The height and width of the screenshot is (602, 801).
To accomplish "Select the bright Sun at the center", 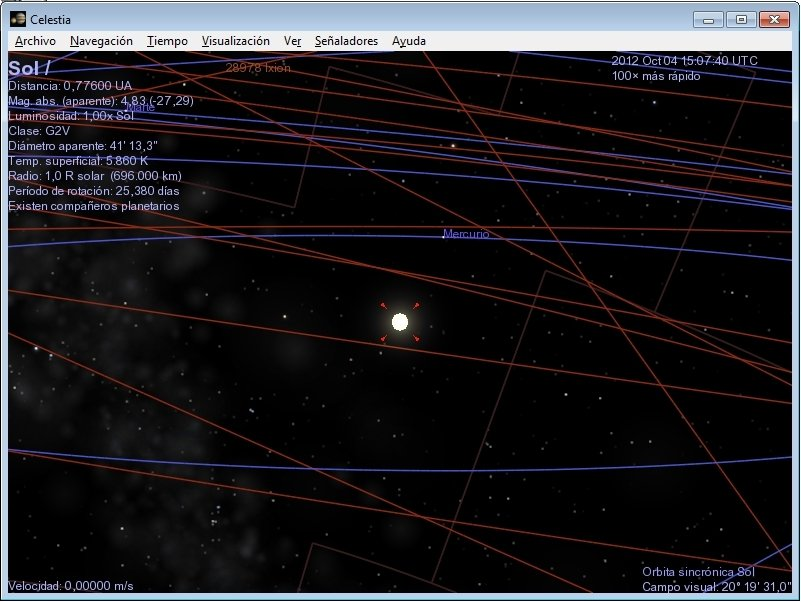I will (x=400, y=322).
